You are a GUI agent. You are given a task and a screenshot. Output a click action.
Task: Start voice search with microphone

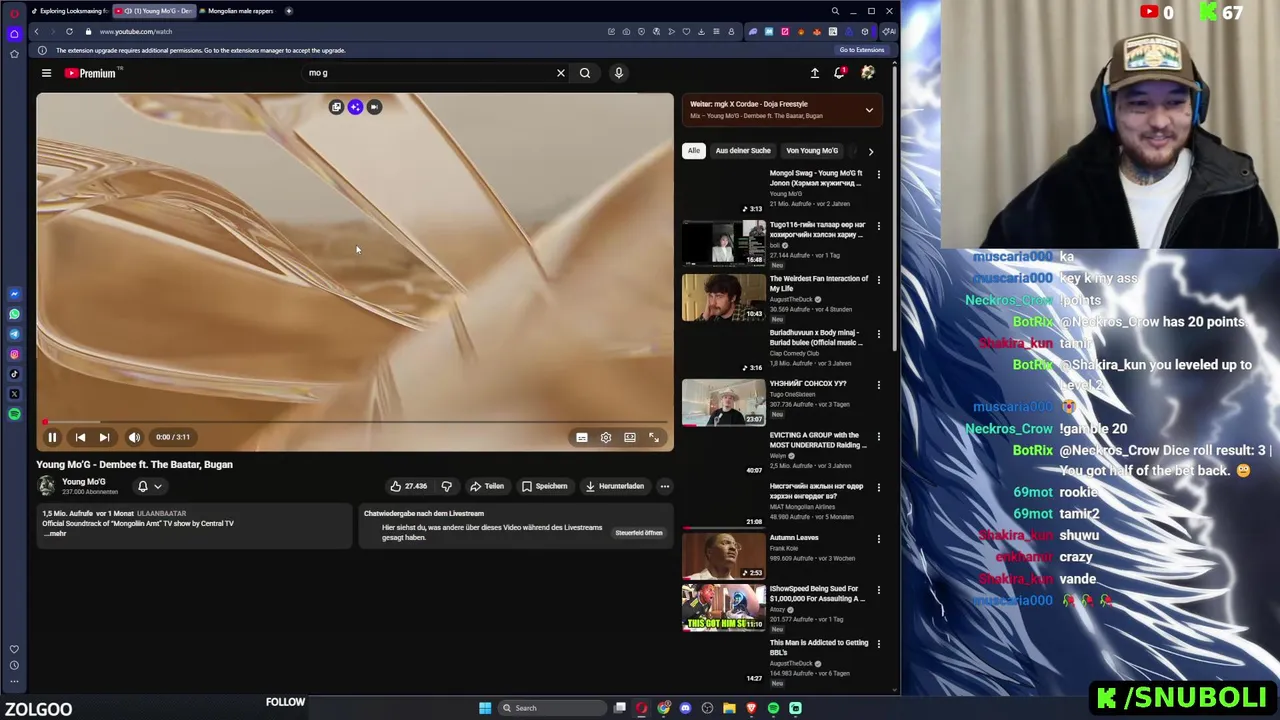[618, 73]
